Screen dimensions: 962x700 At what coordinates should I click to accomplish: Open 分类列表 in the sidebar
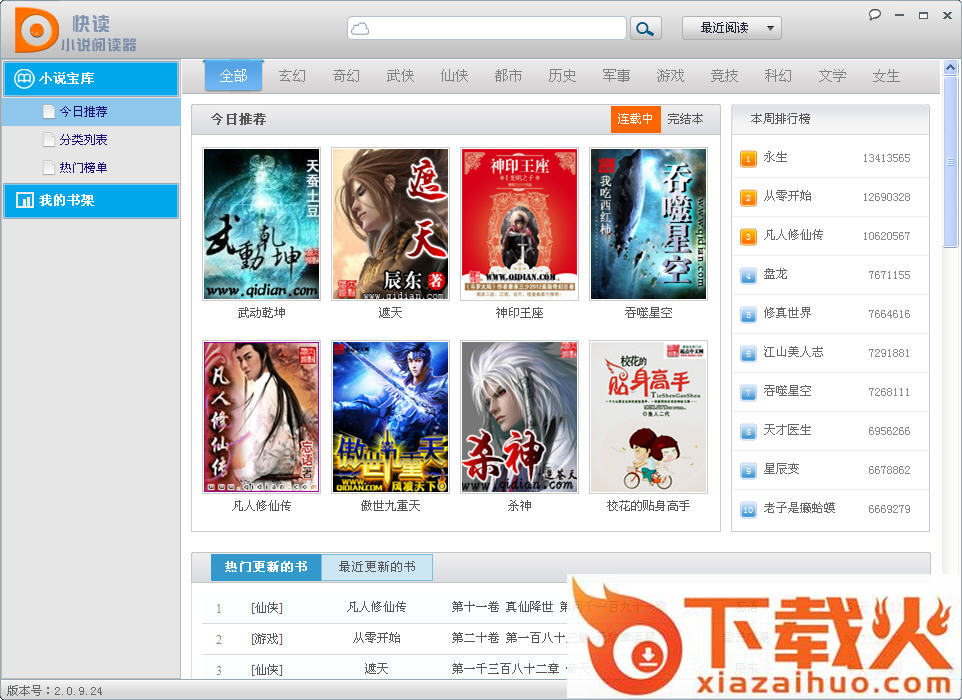pos(83,140)
